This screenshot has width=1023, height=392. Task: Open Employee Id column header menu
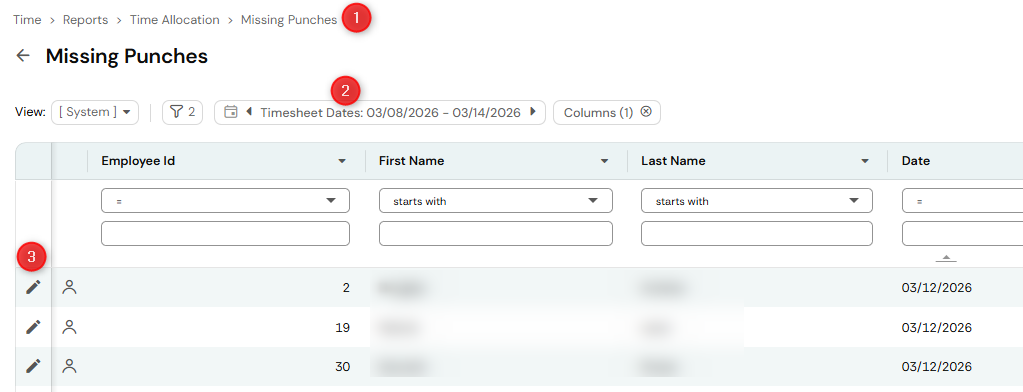pyautogui.click(x=342, y=161)
